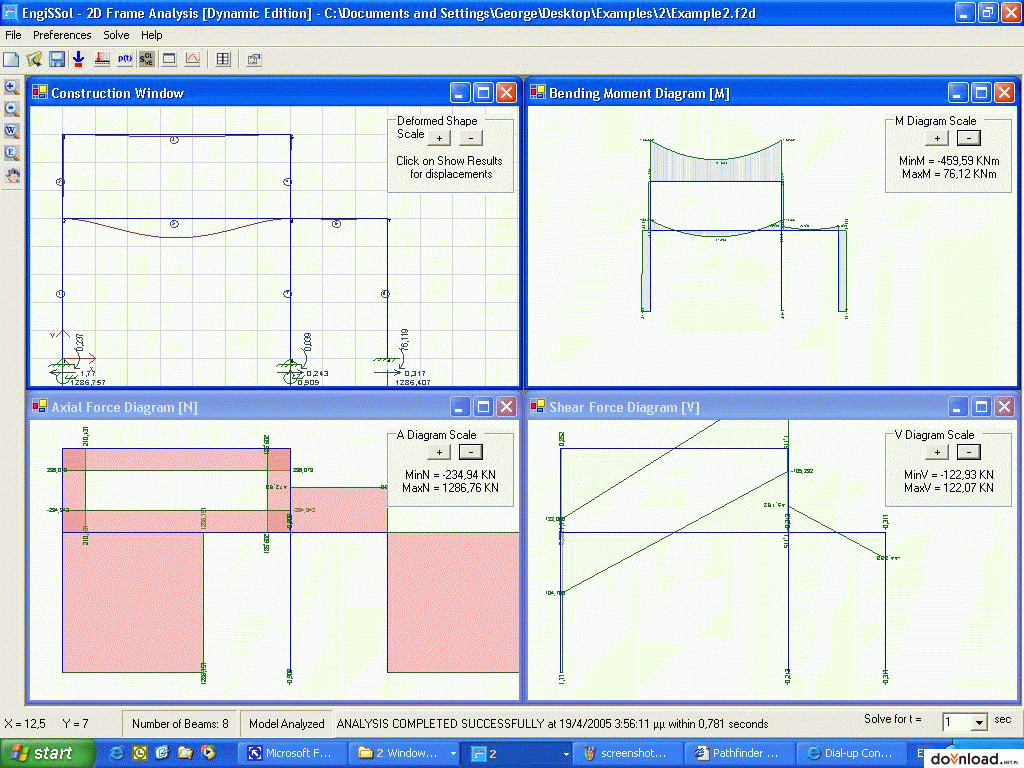The image size is (1024, 768).
Task: Increase the V Diagram Scale with plus
Action: tap(937, 452)
